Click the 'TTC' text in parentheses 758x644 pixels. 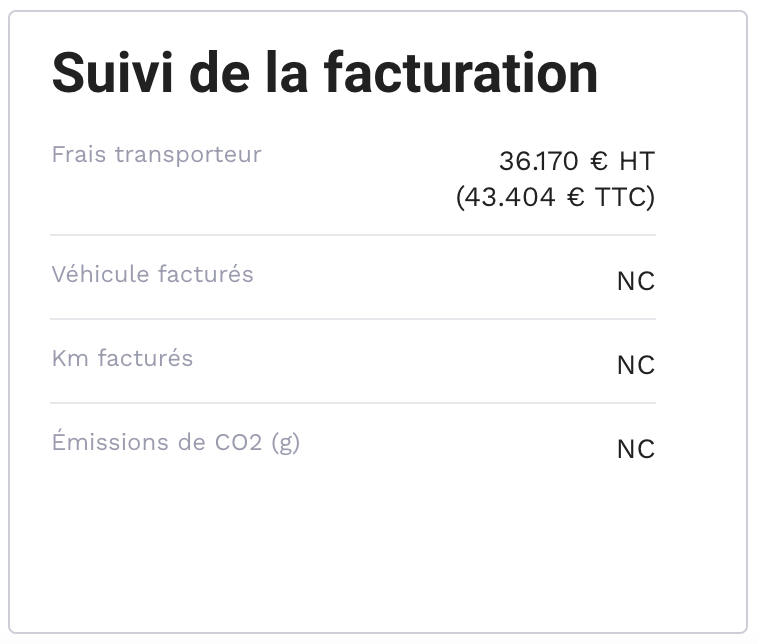pyautogui.click(x=620, y=198)
